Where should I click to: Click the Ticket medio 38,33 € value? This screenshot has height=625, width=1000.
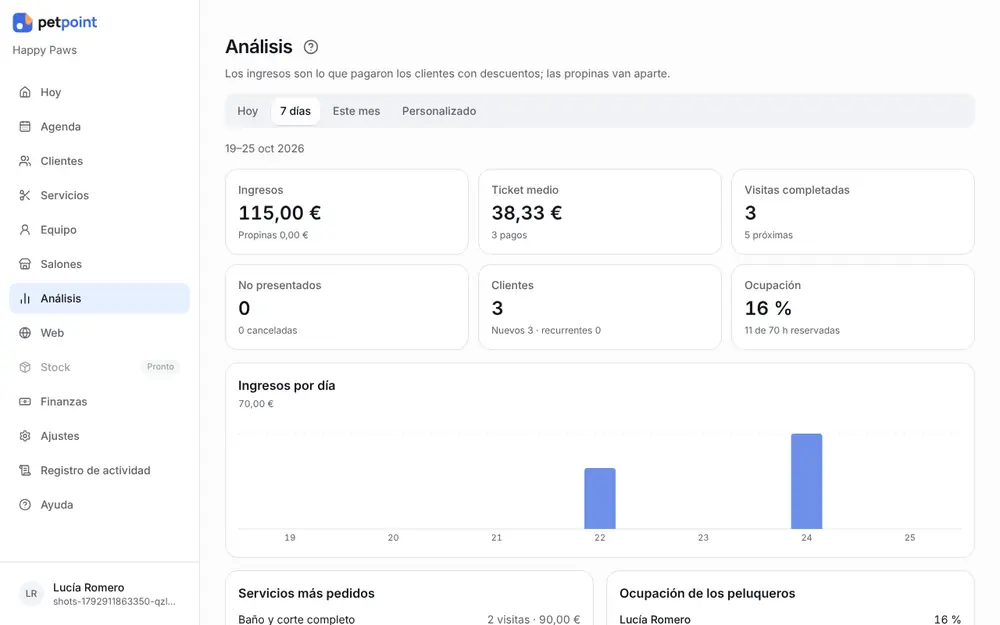coord(526,212)
